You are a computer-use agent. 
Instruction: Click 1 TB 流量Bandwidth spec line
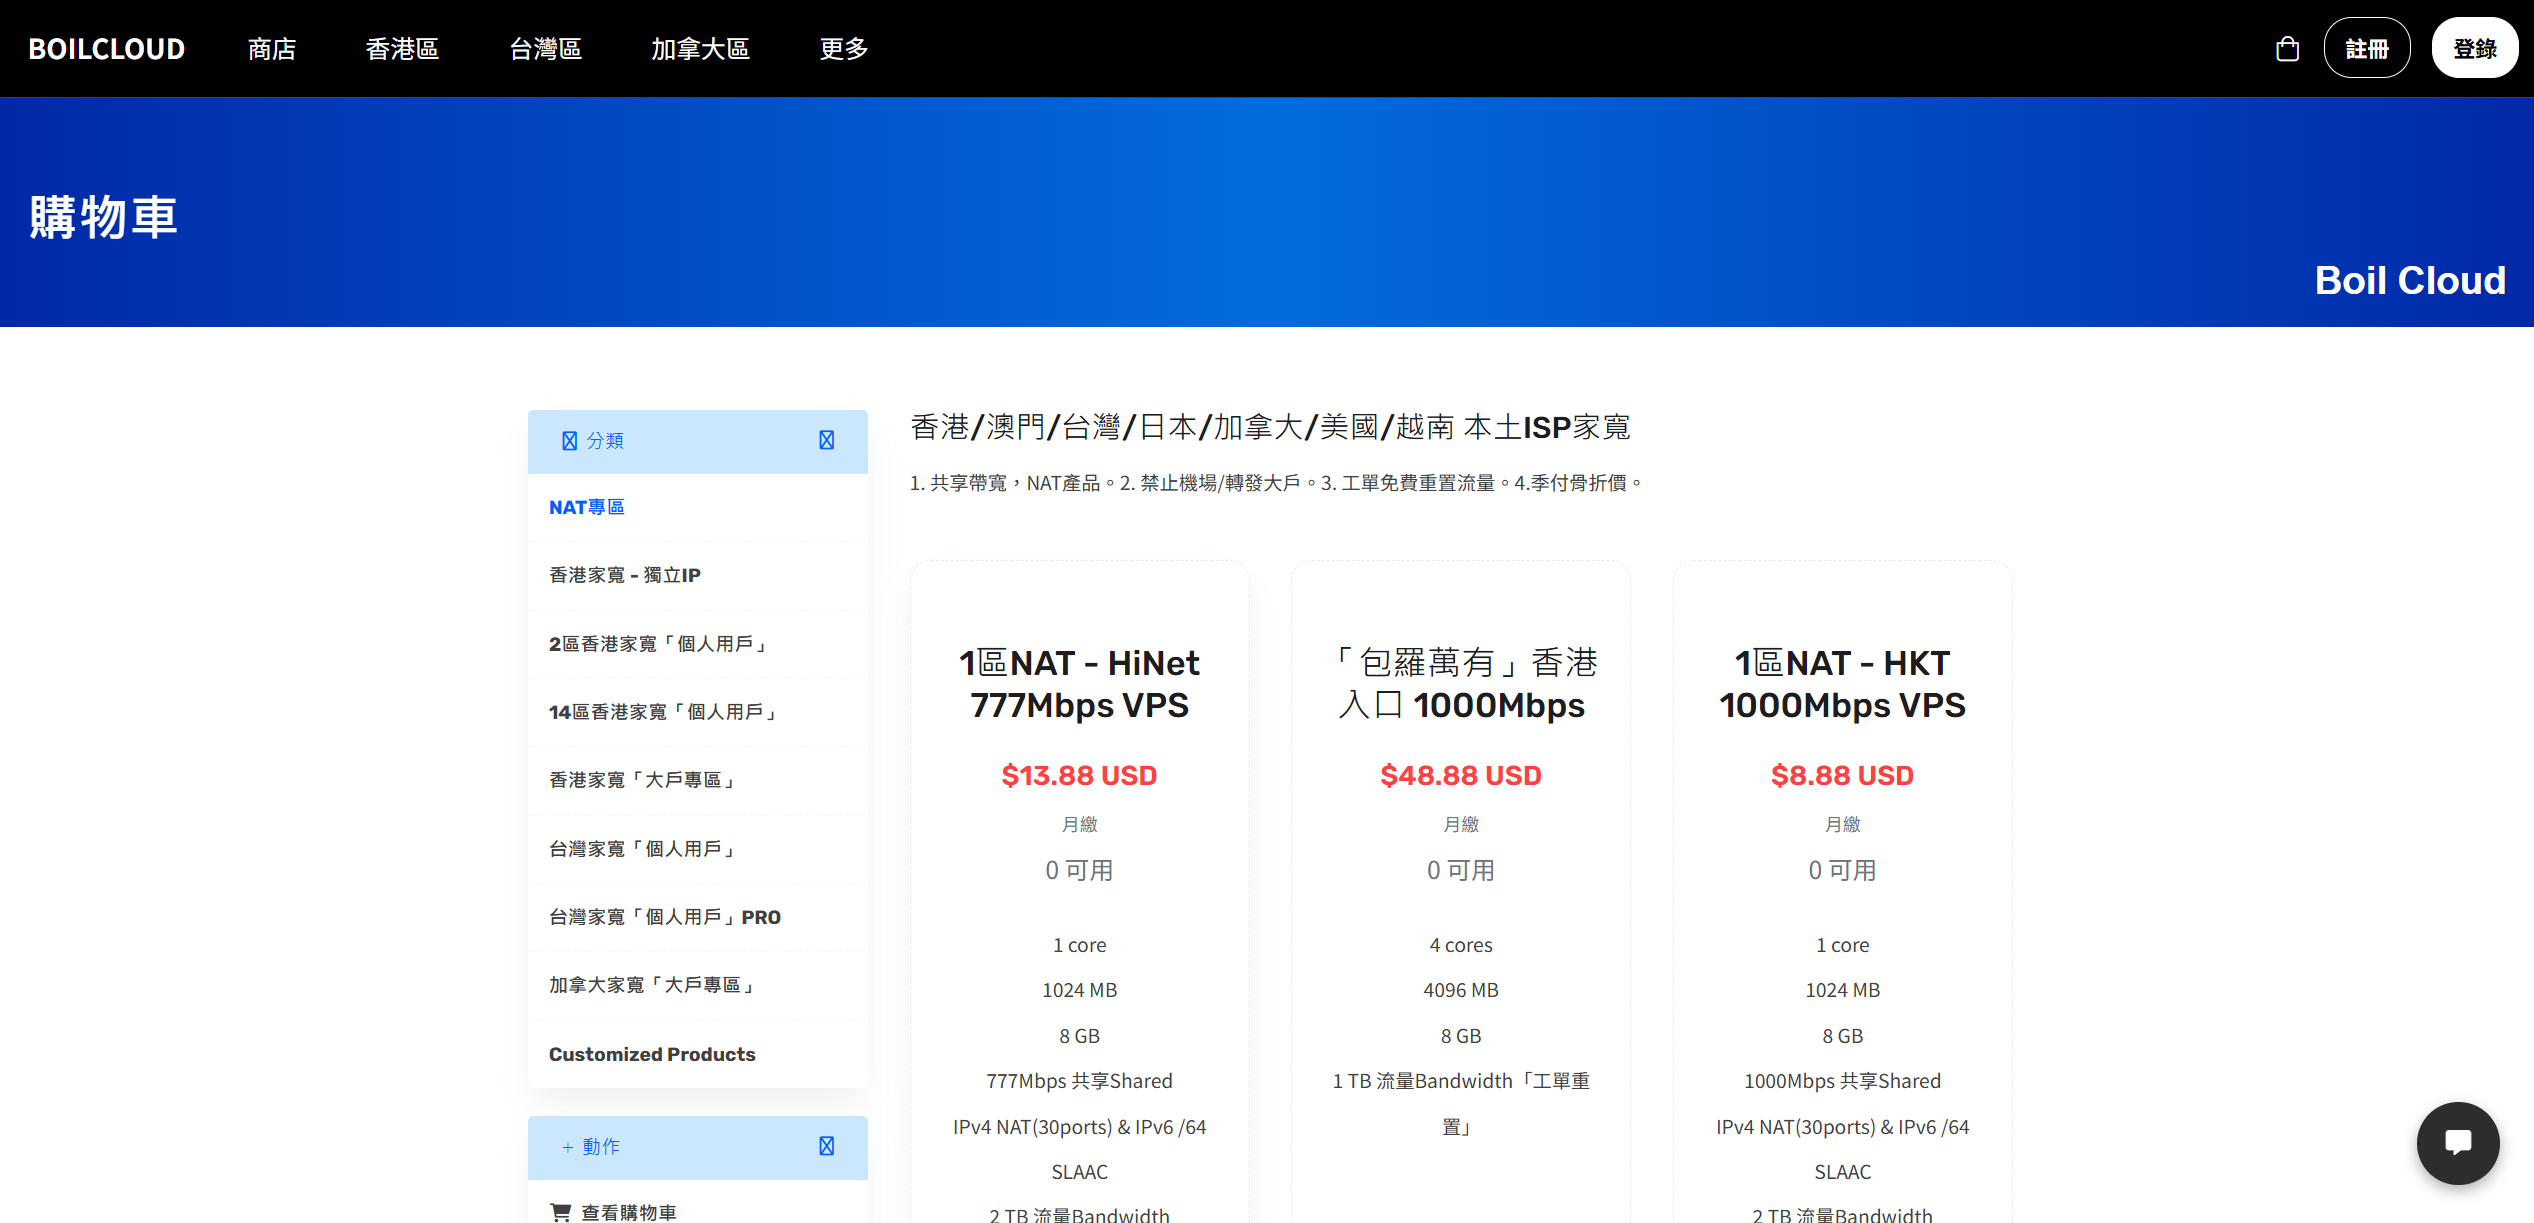point(1461,1103)
